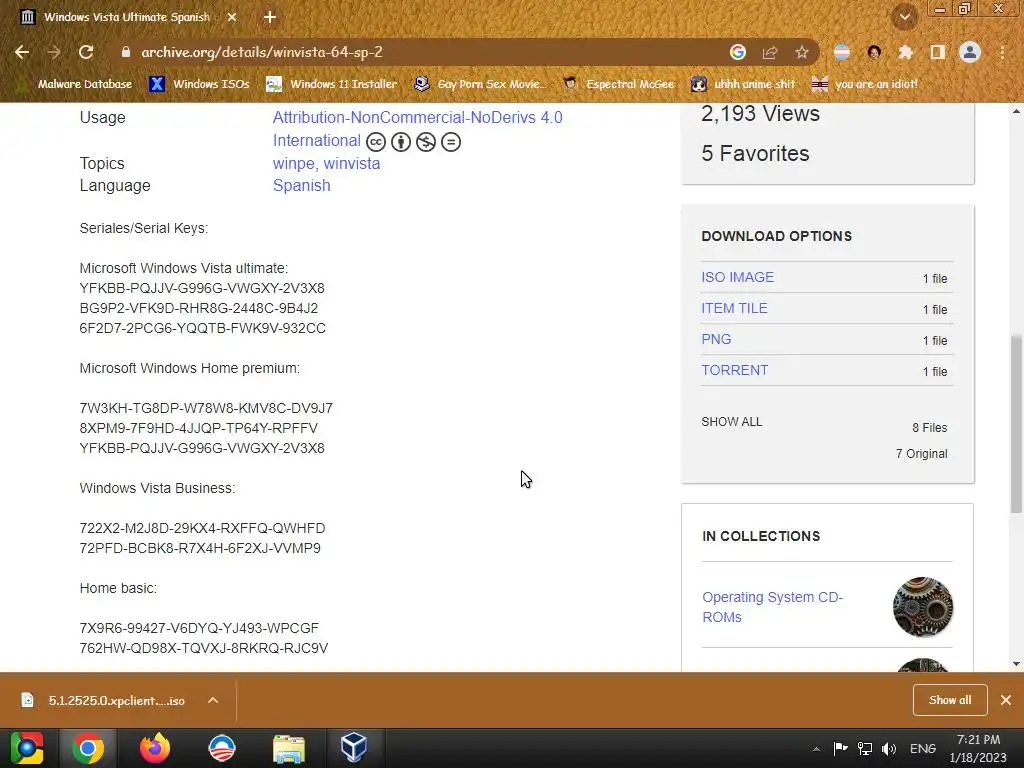
Task: Open a new browser tab
Action: (x=270, y=17)
